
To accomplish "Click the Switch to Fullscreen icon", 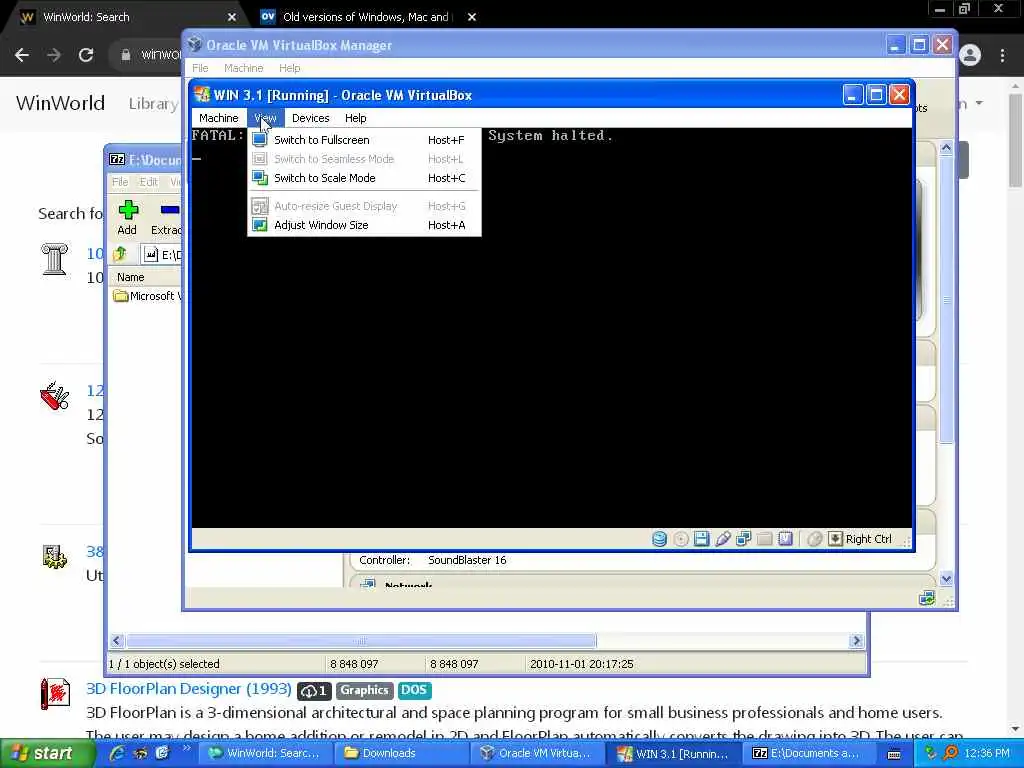I will (x=260, y=140).
